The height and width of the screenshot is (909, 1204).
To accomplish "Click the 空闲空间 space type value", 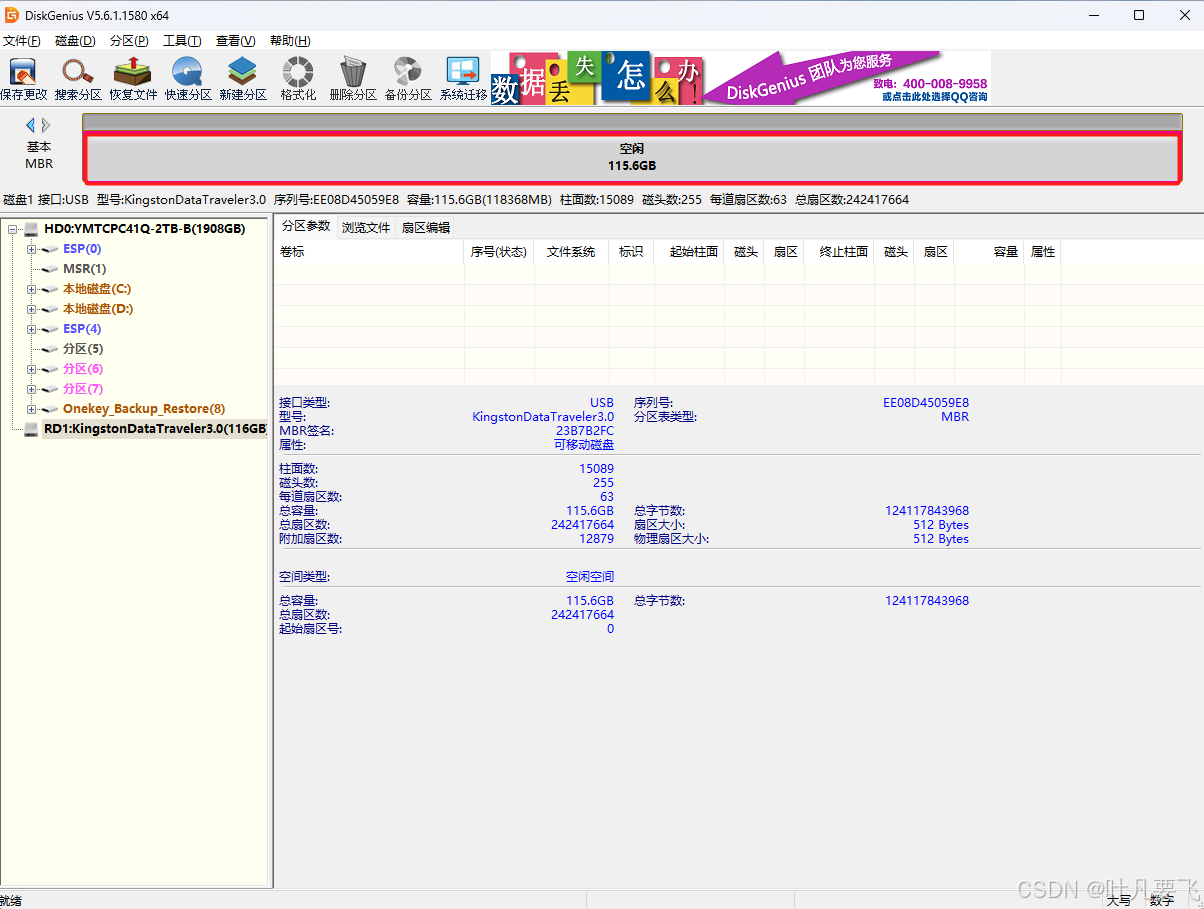I will point(590,577).
